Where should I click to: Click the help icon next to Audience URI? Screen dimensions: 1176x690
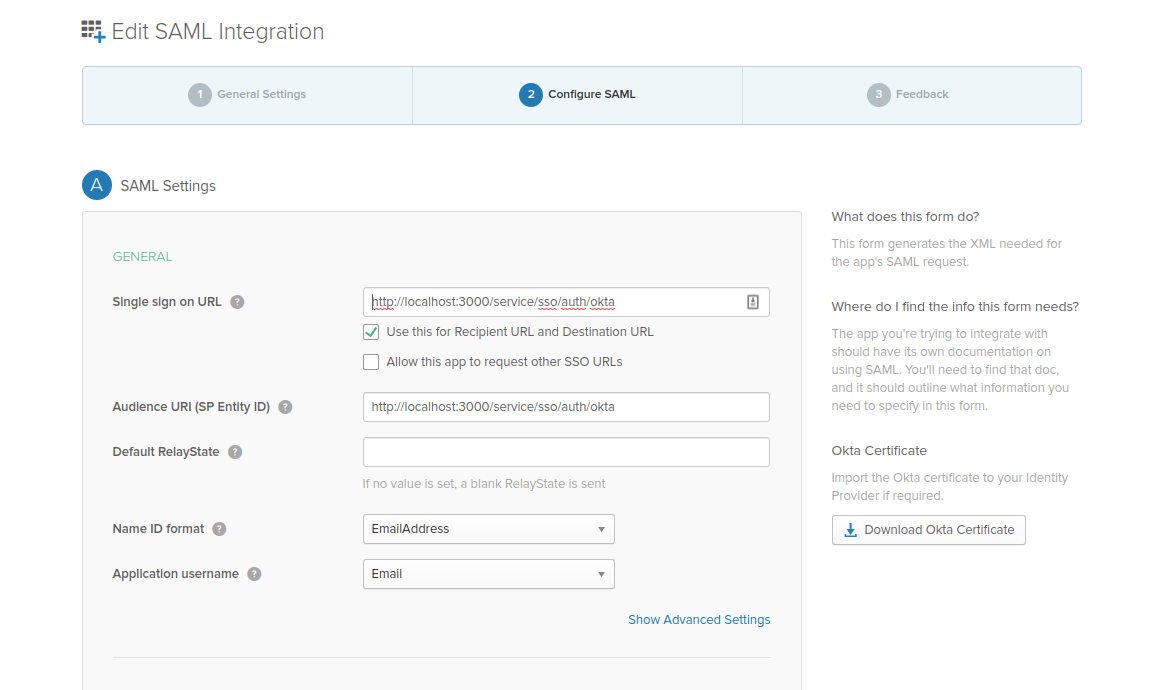tap(287, 407)
